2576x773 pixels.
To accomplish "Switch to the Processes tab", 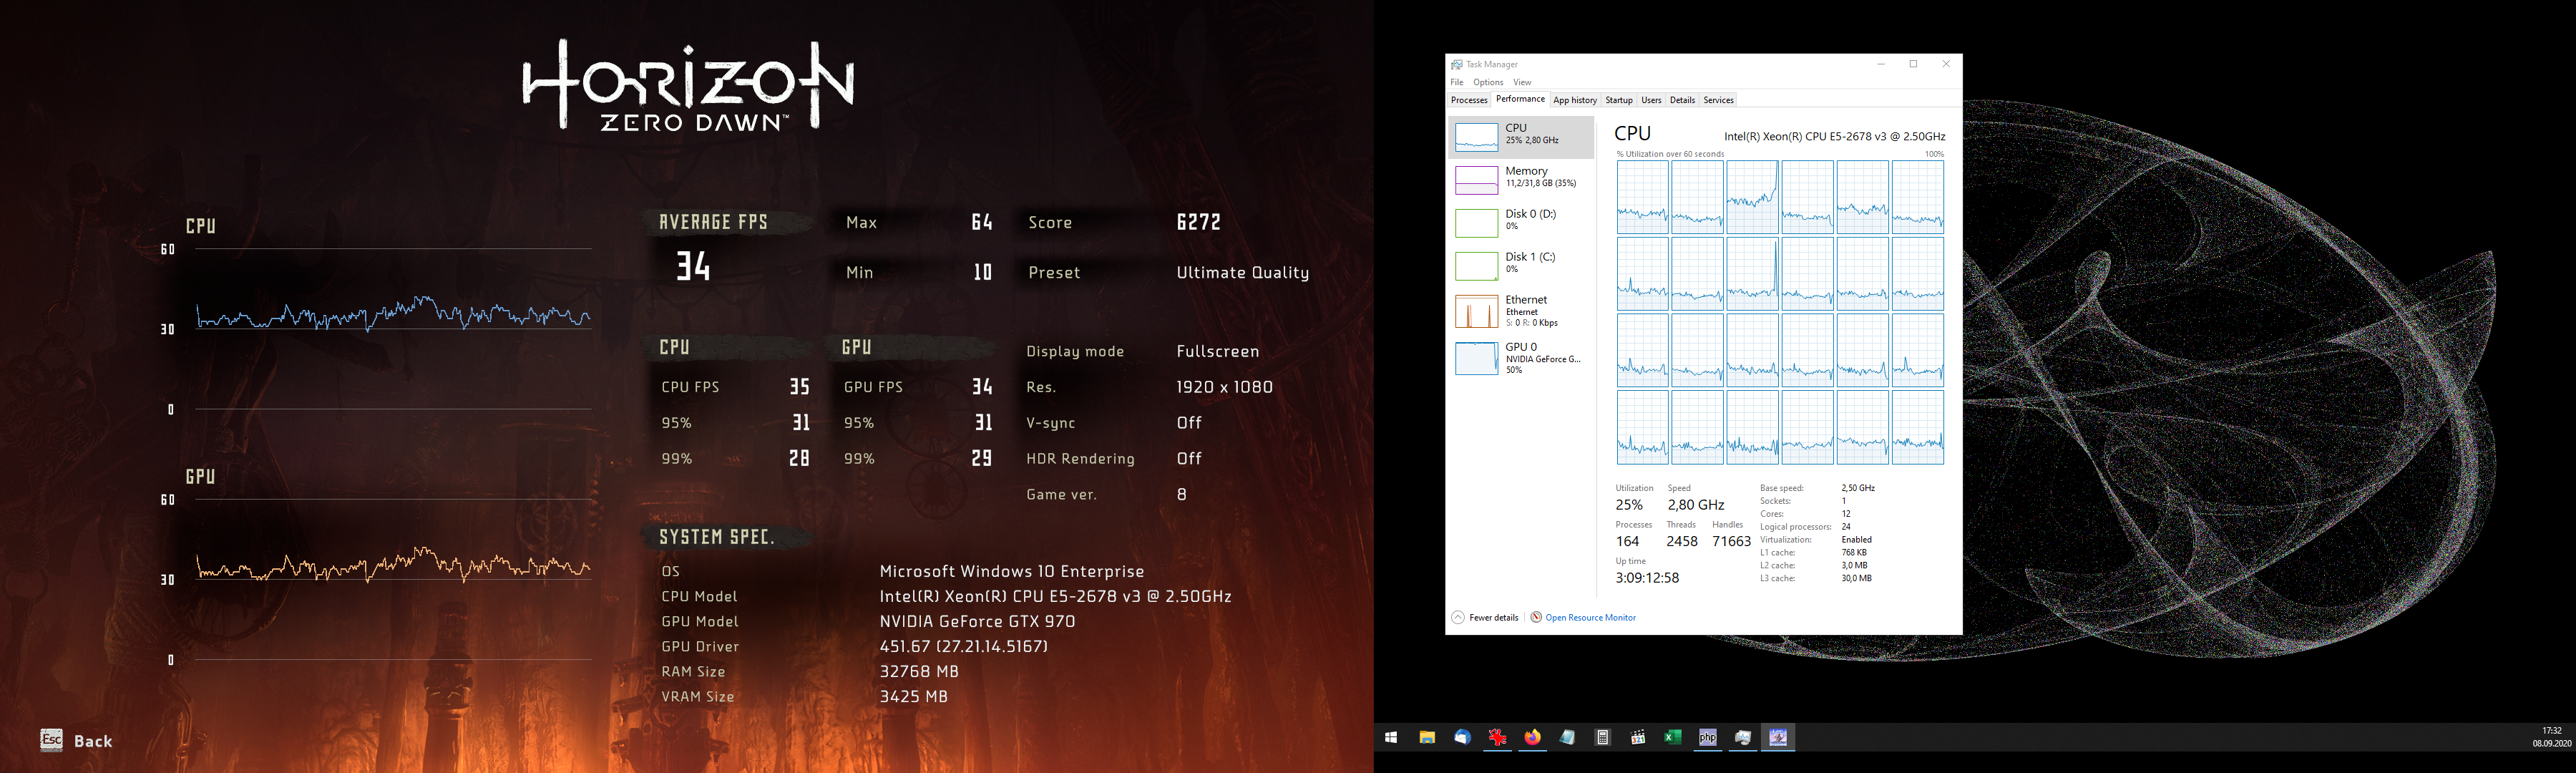I will 1469,100.
